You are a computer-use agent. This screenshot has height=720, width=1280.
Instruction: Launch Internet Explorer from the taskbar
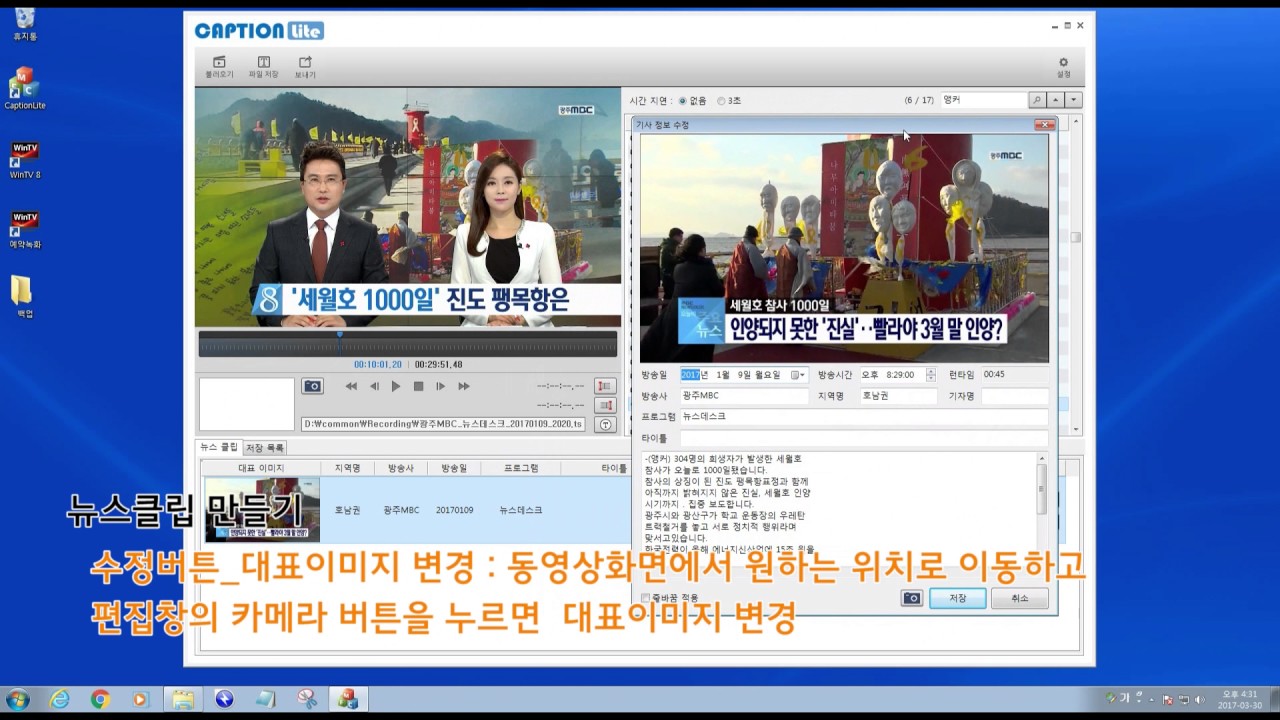point(59,699)
